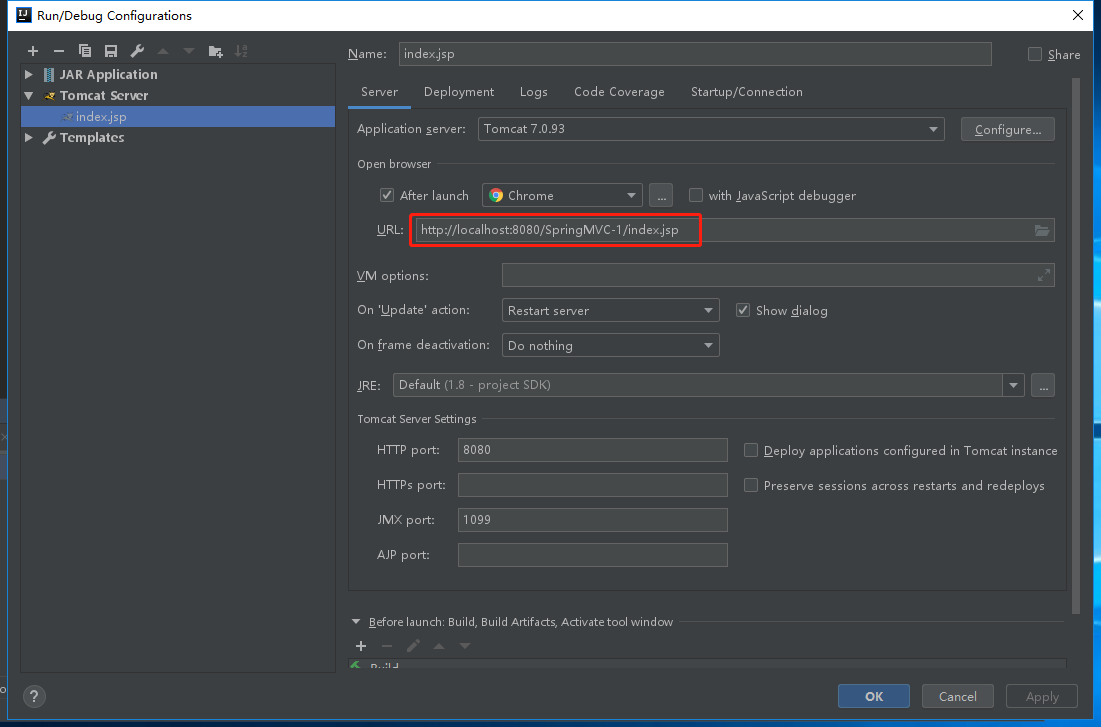This screenshot has height=727, width=1101.
Task: Move the configuration down in the list toolbar
Action: coord(189,51)
